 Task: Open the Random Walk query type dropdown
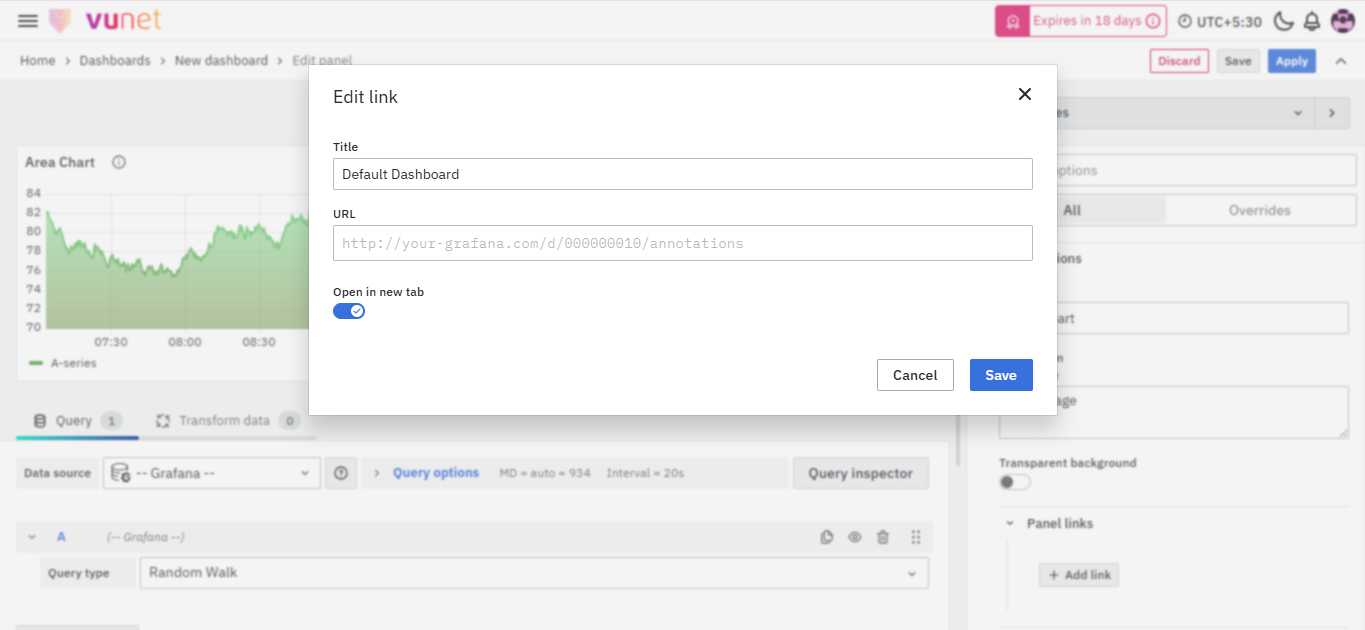pyautogui.click(x=533, y=573)
